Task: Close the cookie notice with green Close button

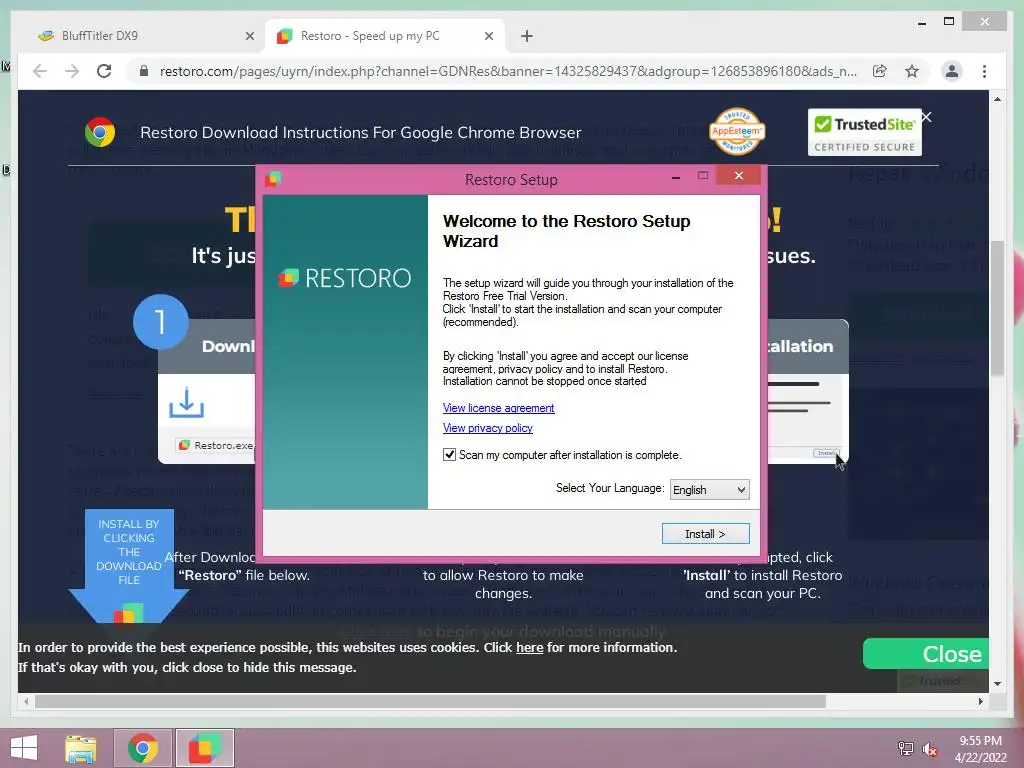Action: click(x=926, y=654)
